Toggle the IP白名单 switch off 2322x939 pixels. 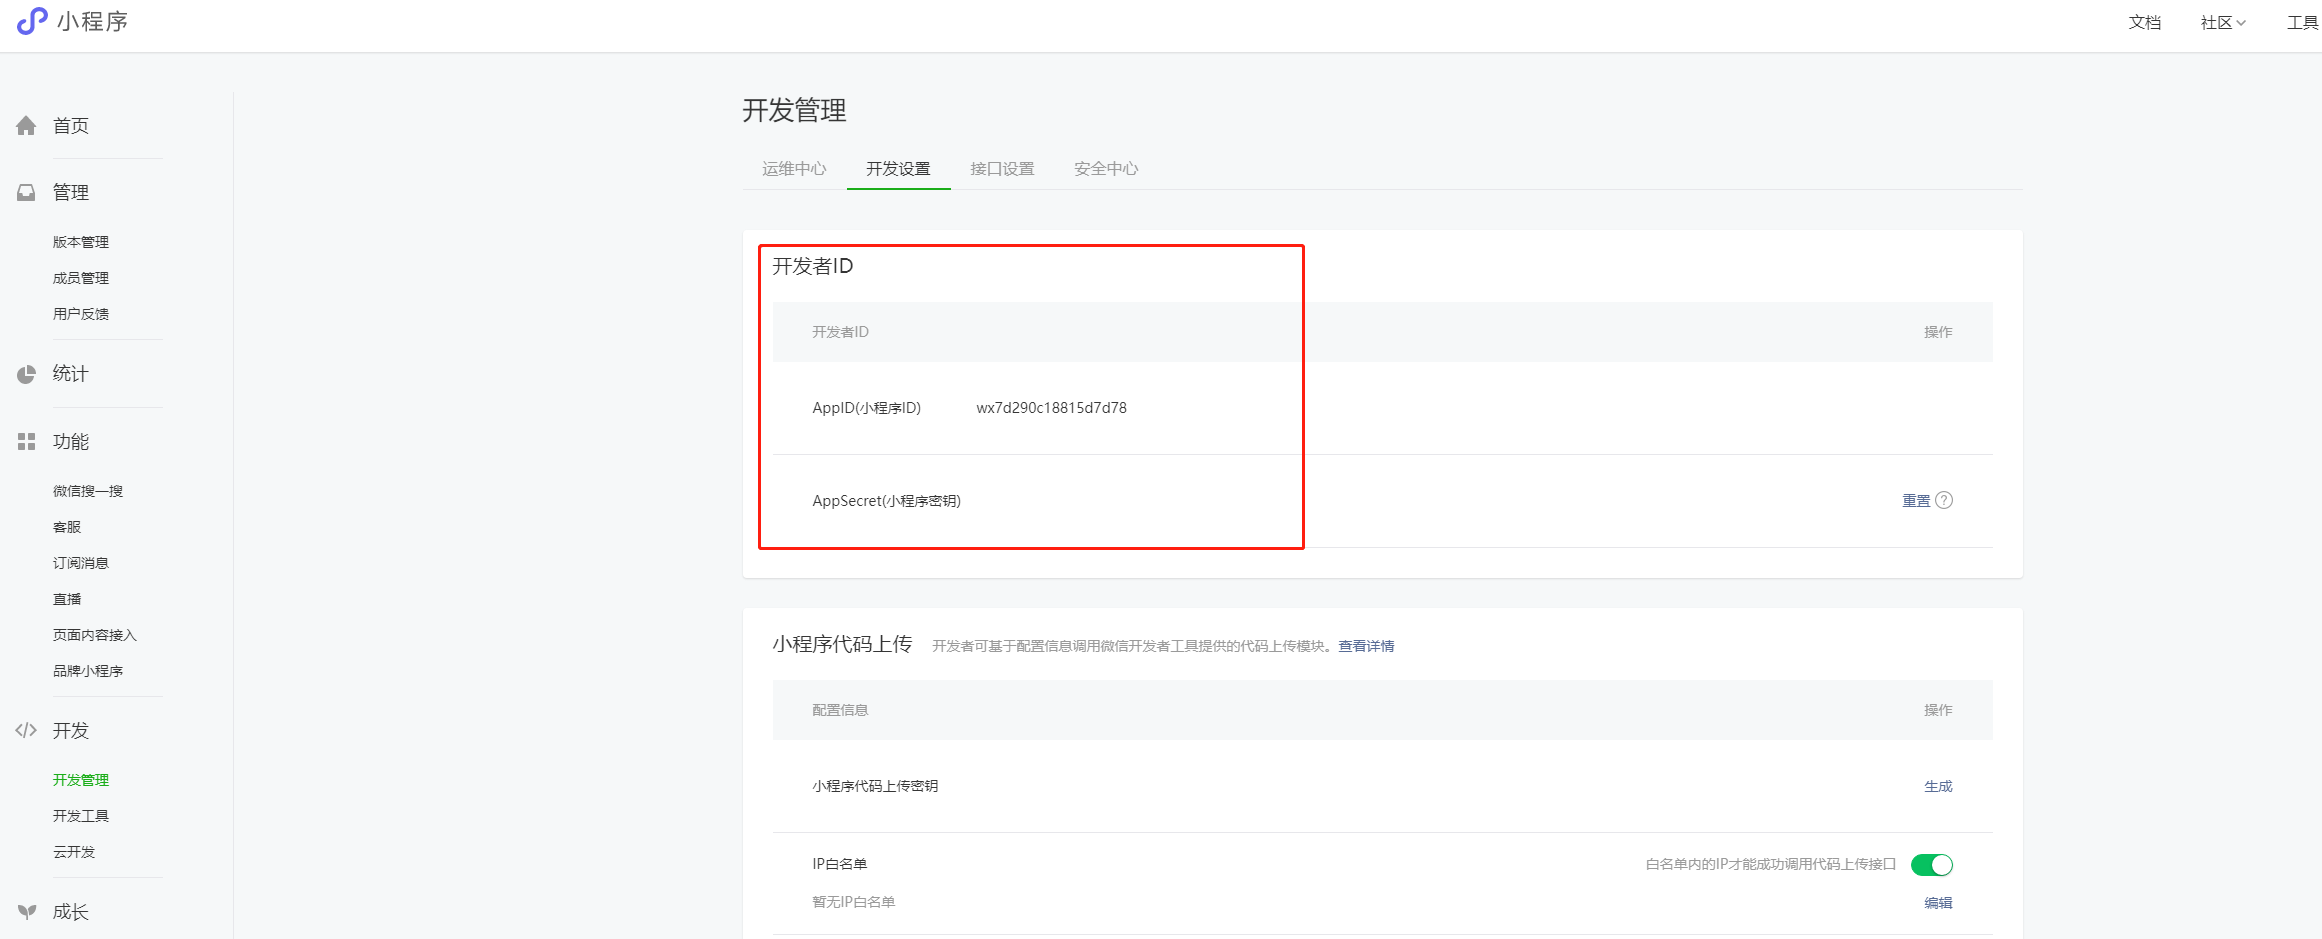click(1931, 864)
